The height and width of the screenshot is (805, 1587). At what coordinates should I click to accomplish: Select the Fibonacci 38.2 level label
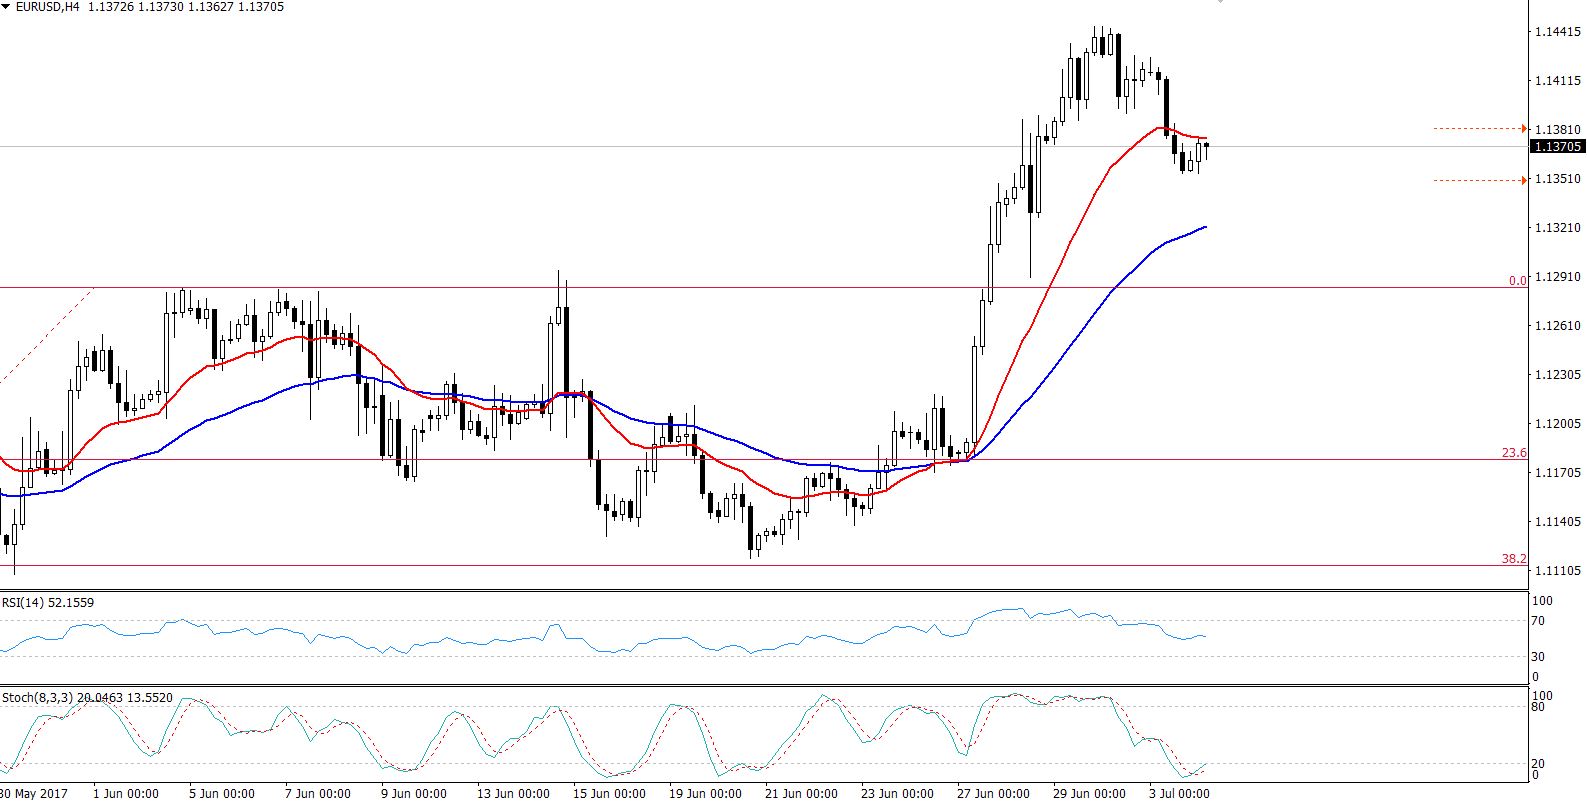[x=1514, y=559]
